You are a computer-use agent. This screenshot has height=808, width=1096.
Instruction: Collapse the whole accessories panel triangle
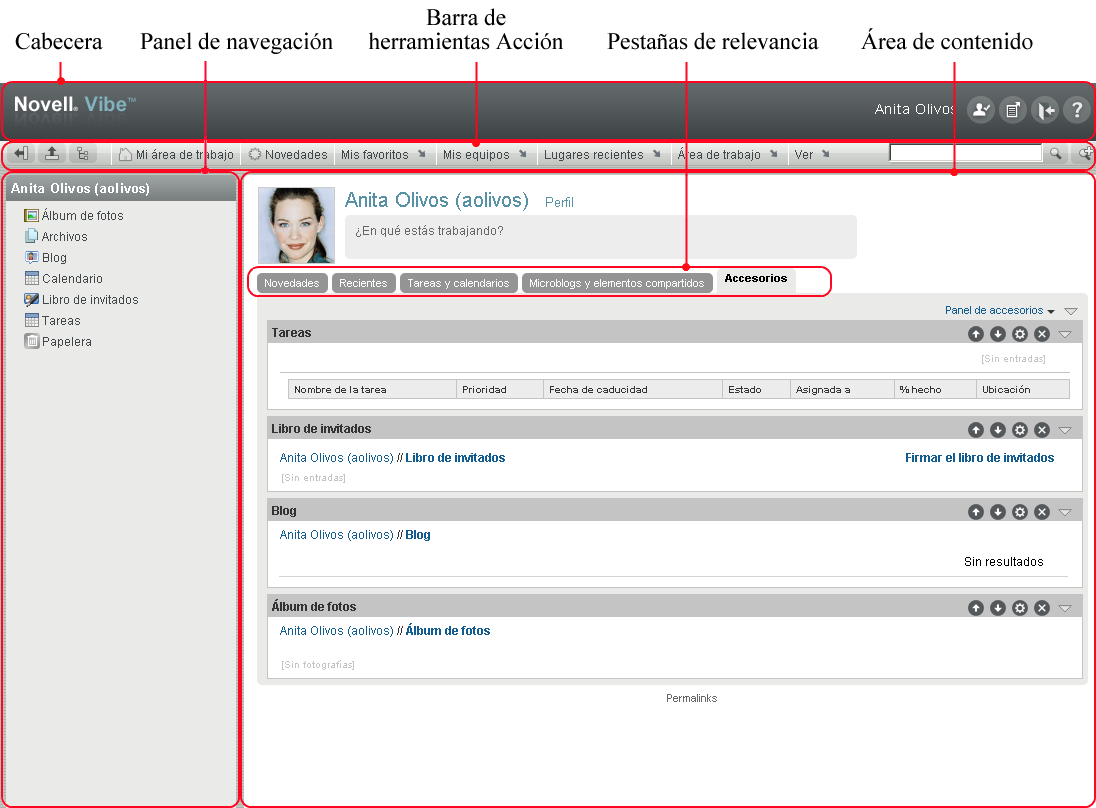1071,311
